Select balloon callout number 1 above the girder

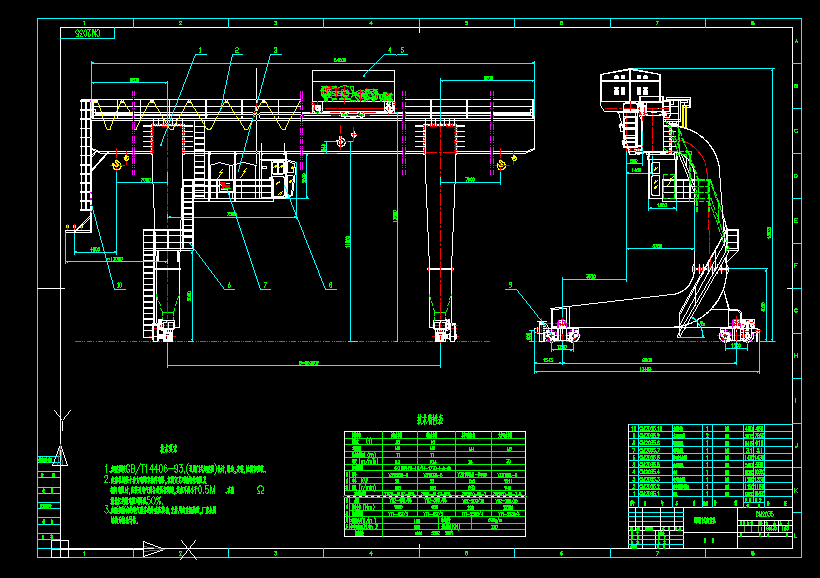point(200,50)
